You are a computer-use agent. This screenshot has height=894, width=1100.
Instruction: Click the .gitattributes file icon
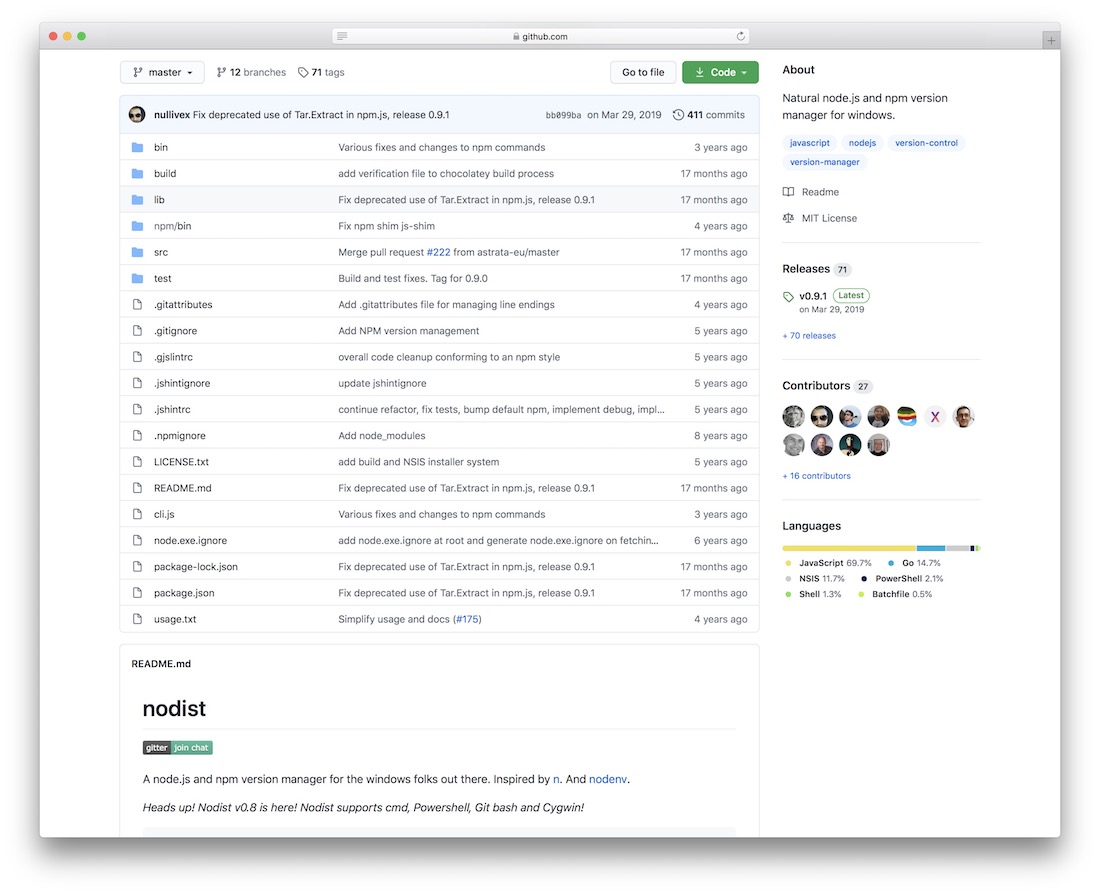138,305
